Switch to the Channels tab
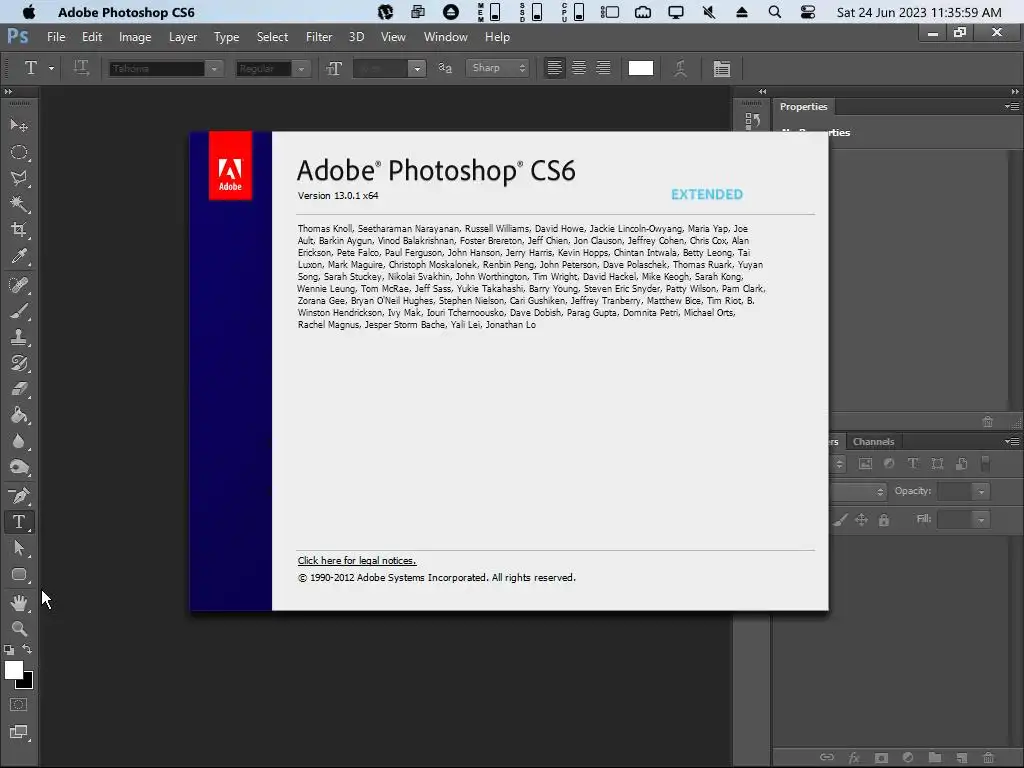Screen dimensions: 1024x768 (873, 441)
